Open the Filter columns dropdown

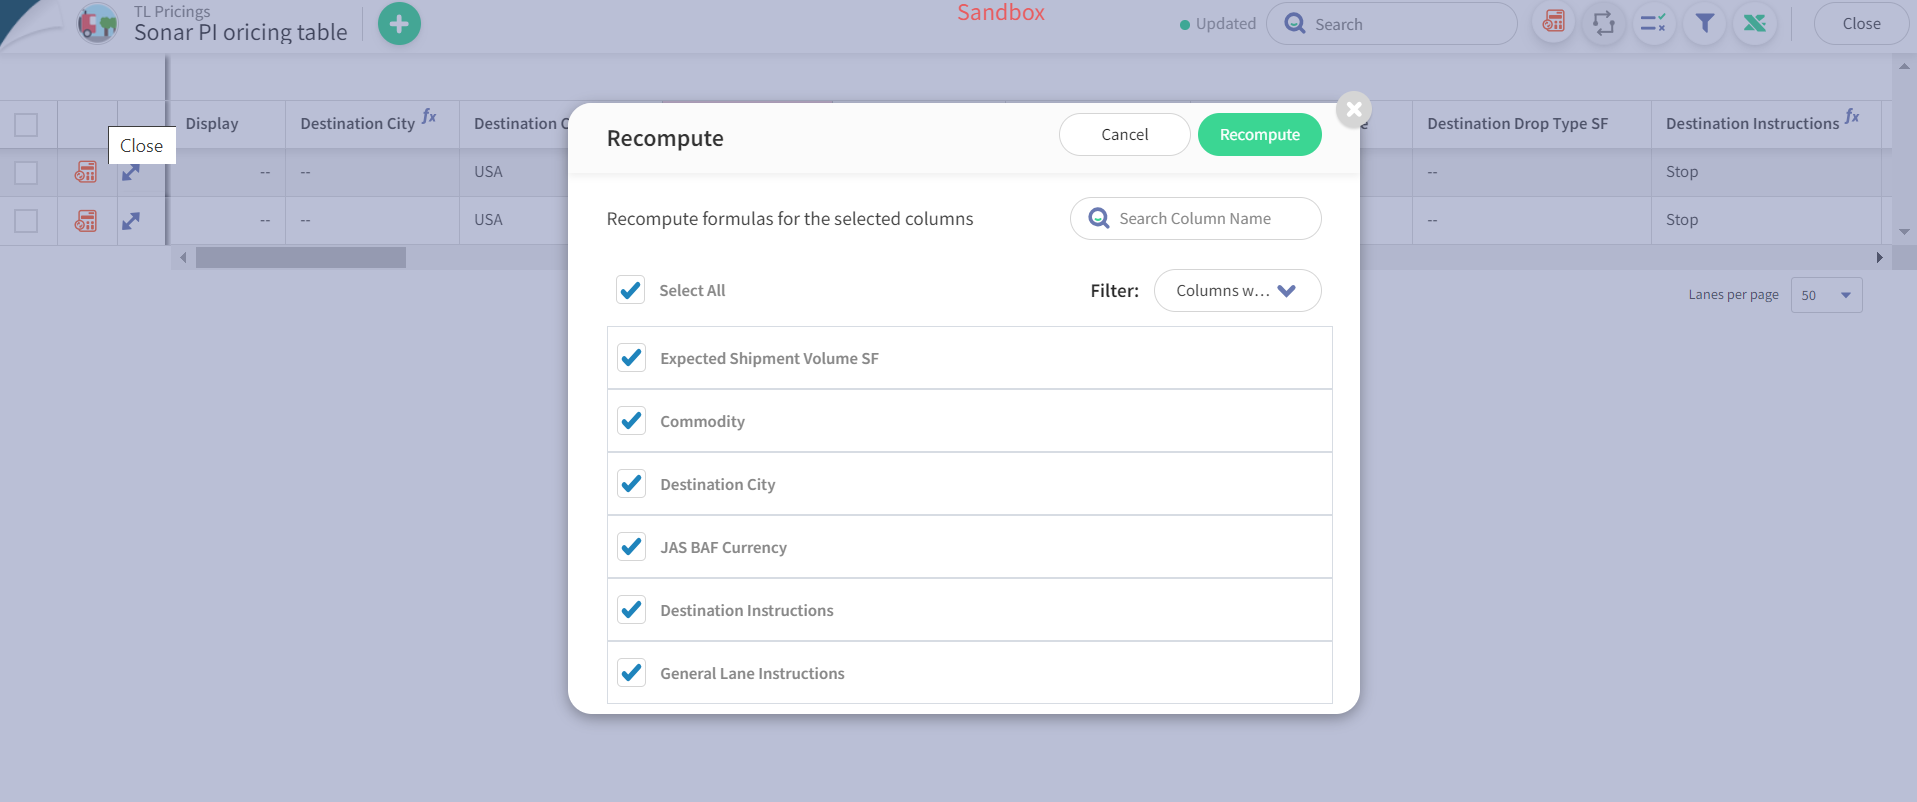[x=1237, y=291]
